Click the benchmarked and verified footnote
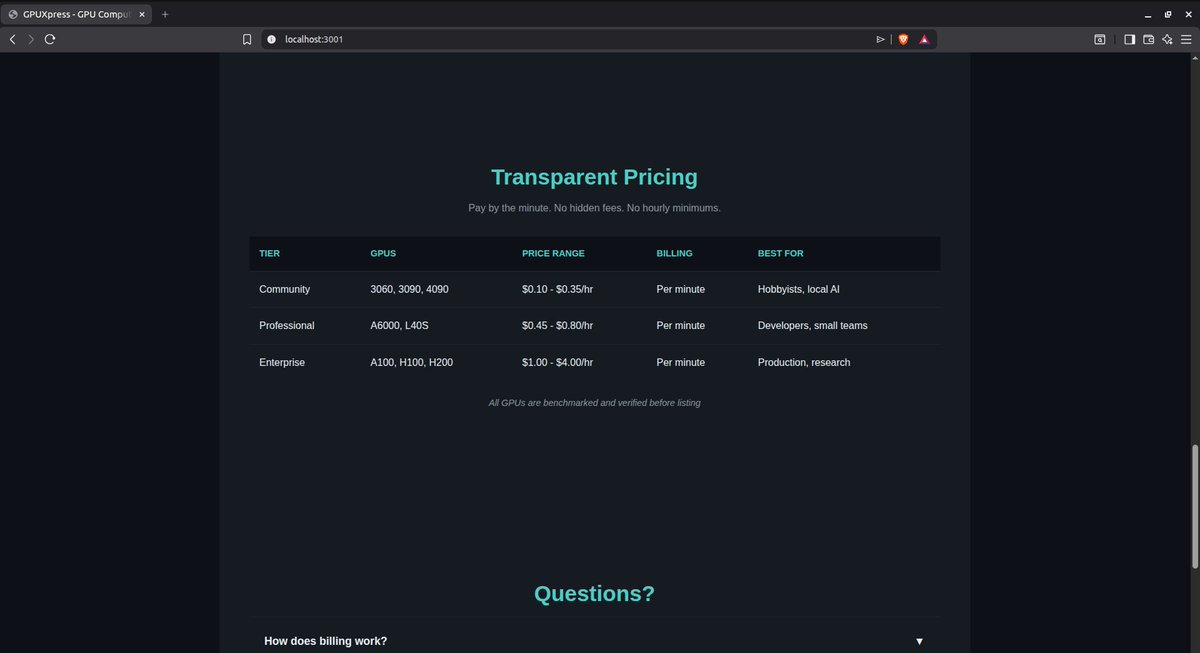This screenshot has width=1200, height=653. (594, 402)
